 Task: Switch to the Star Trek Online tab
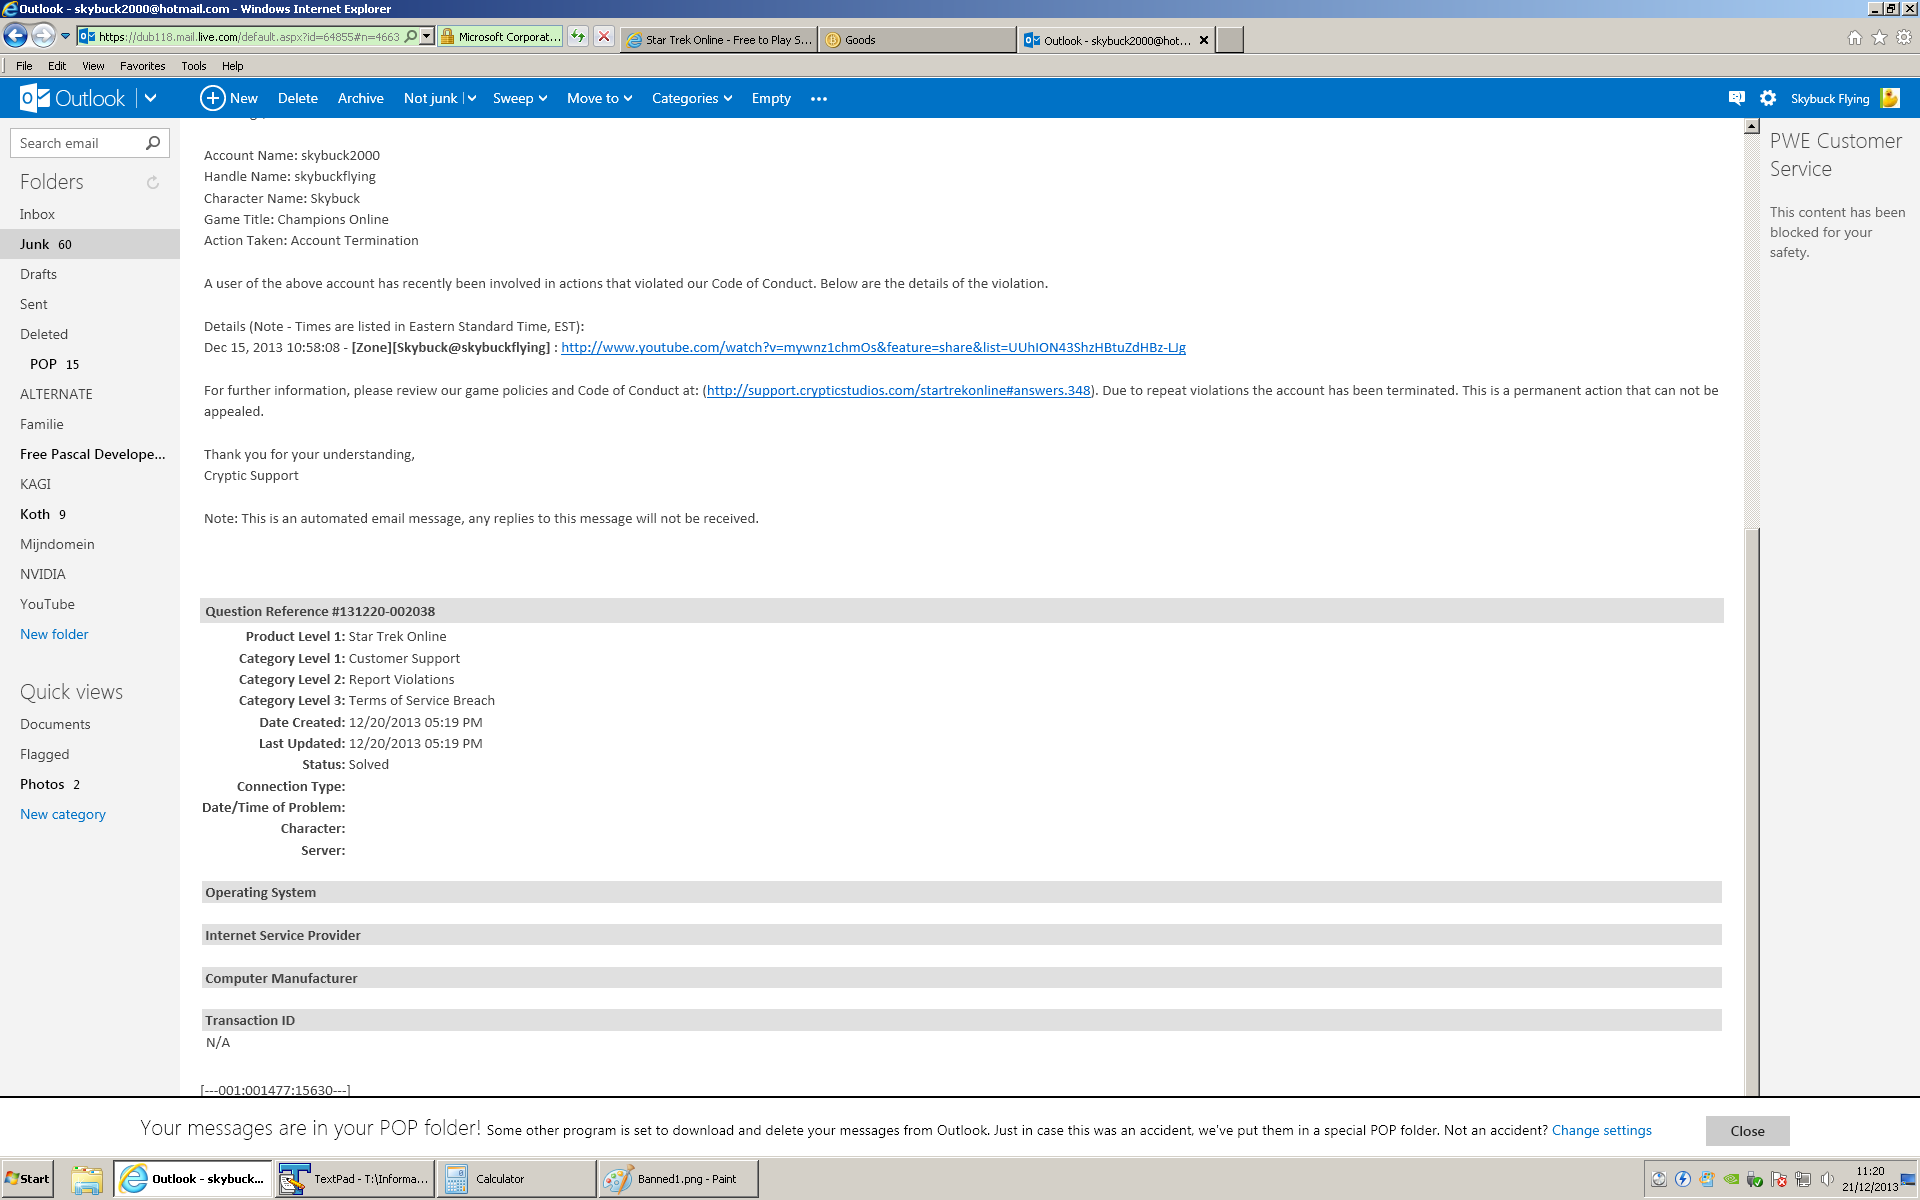point(719,40)
